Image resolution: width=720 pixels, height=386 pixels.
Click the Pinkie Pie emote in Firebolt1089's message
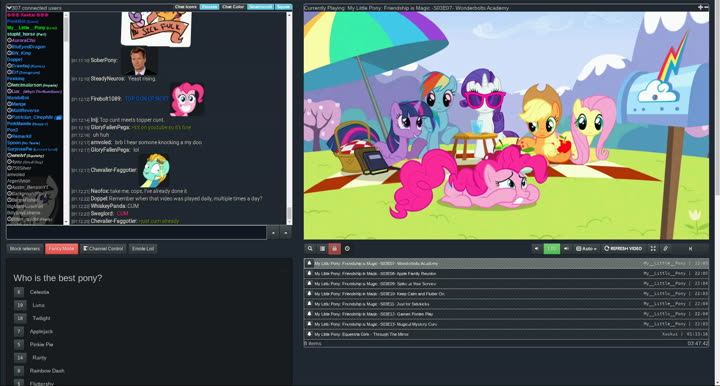tap(187, 99)
